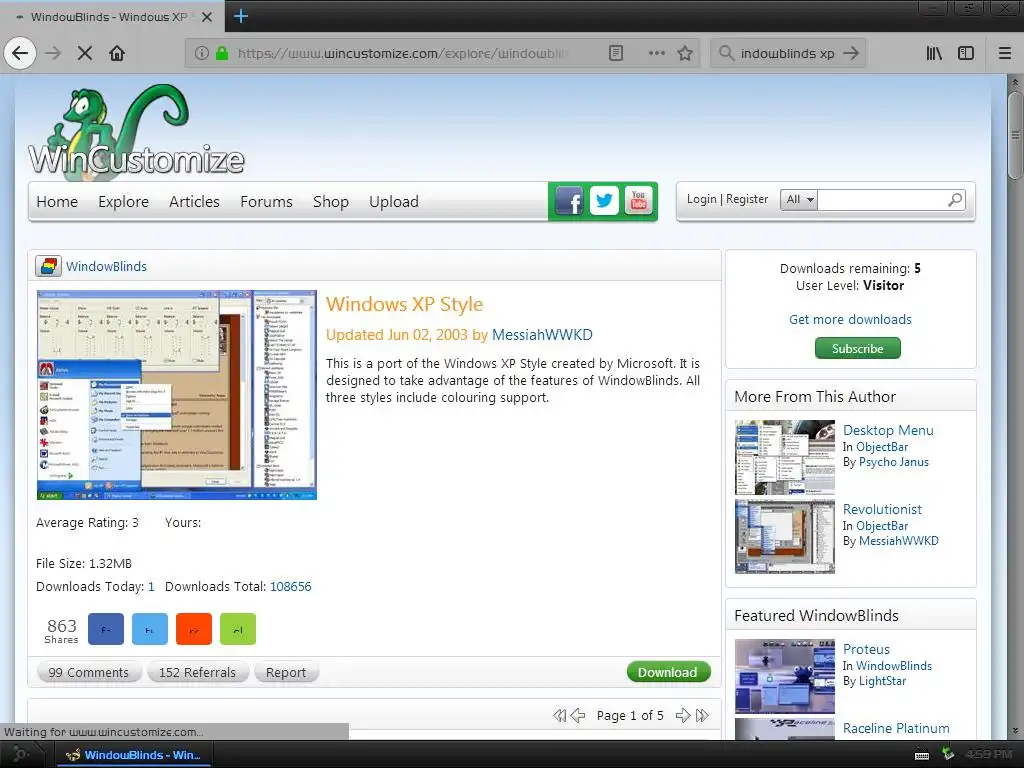Image resolution: width=1024 pixels, height=768 pixels.
Task: Click the Downloads Total 108656 link
Action: click(291, 586)
